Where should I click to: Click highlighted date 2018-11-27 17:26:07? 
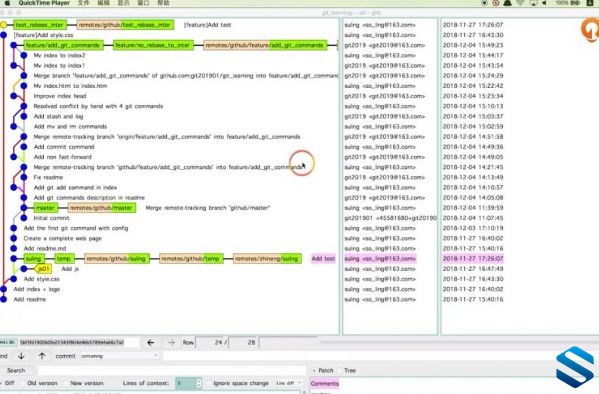(473, 259)
